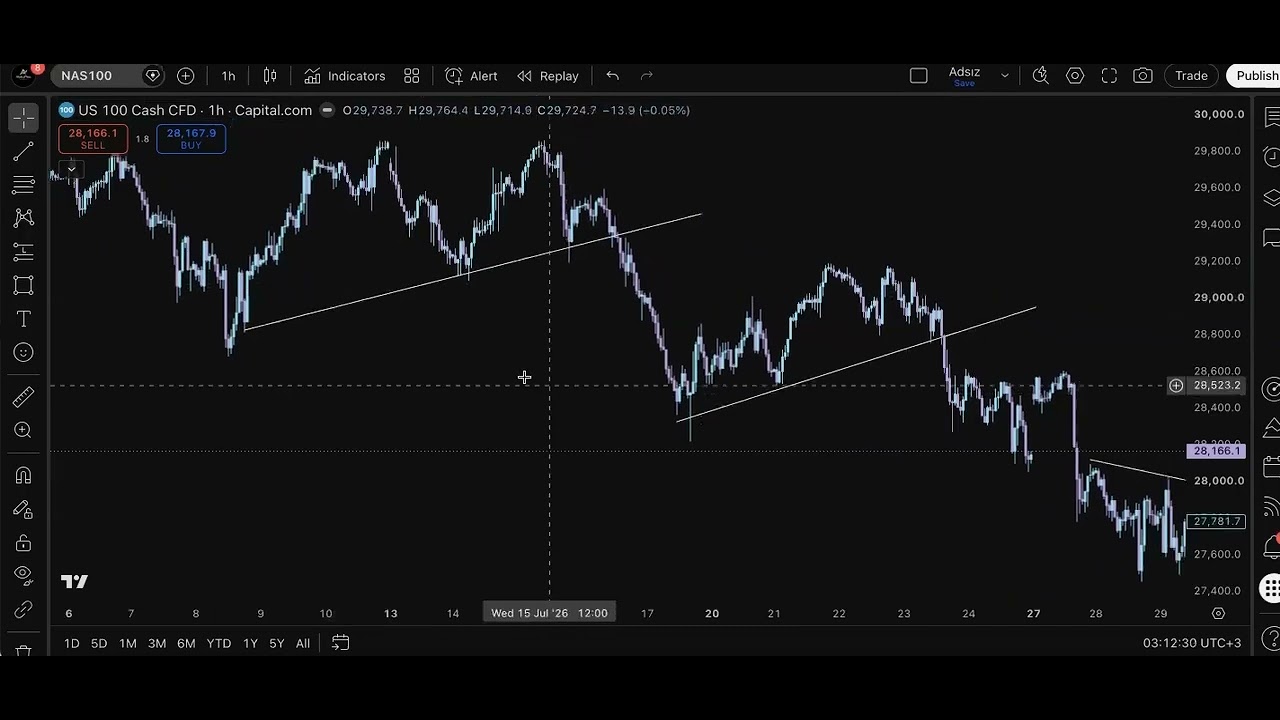The width and height of the screenshot is (1280, 720).
Task: Click the 1.8 spread value
Action: click(142, 139)
